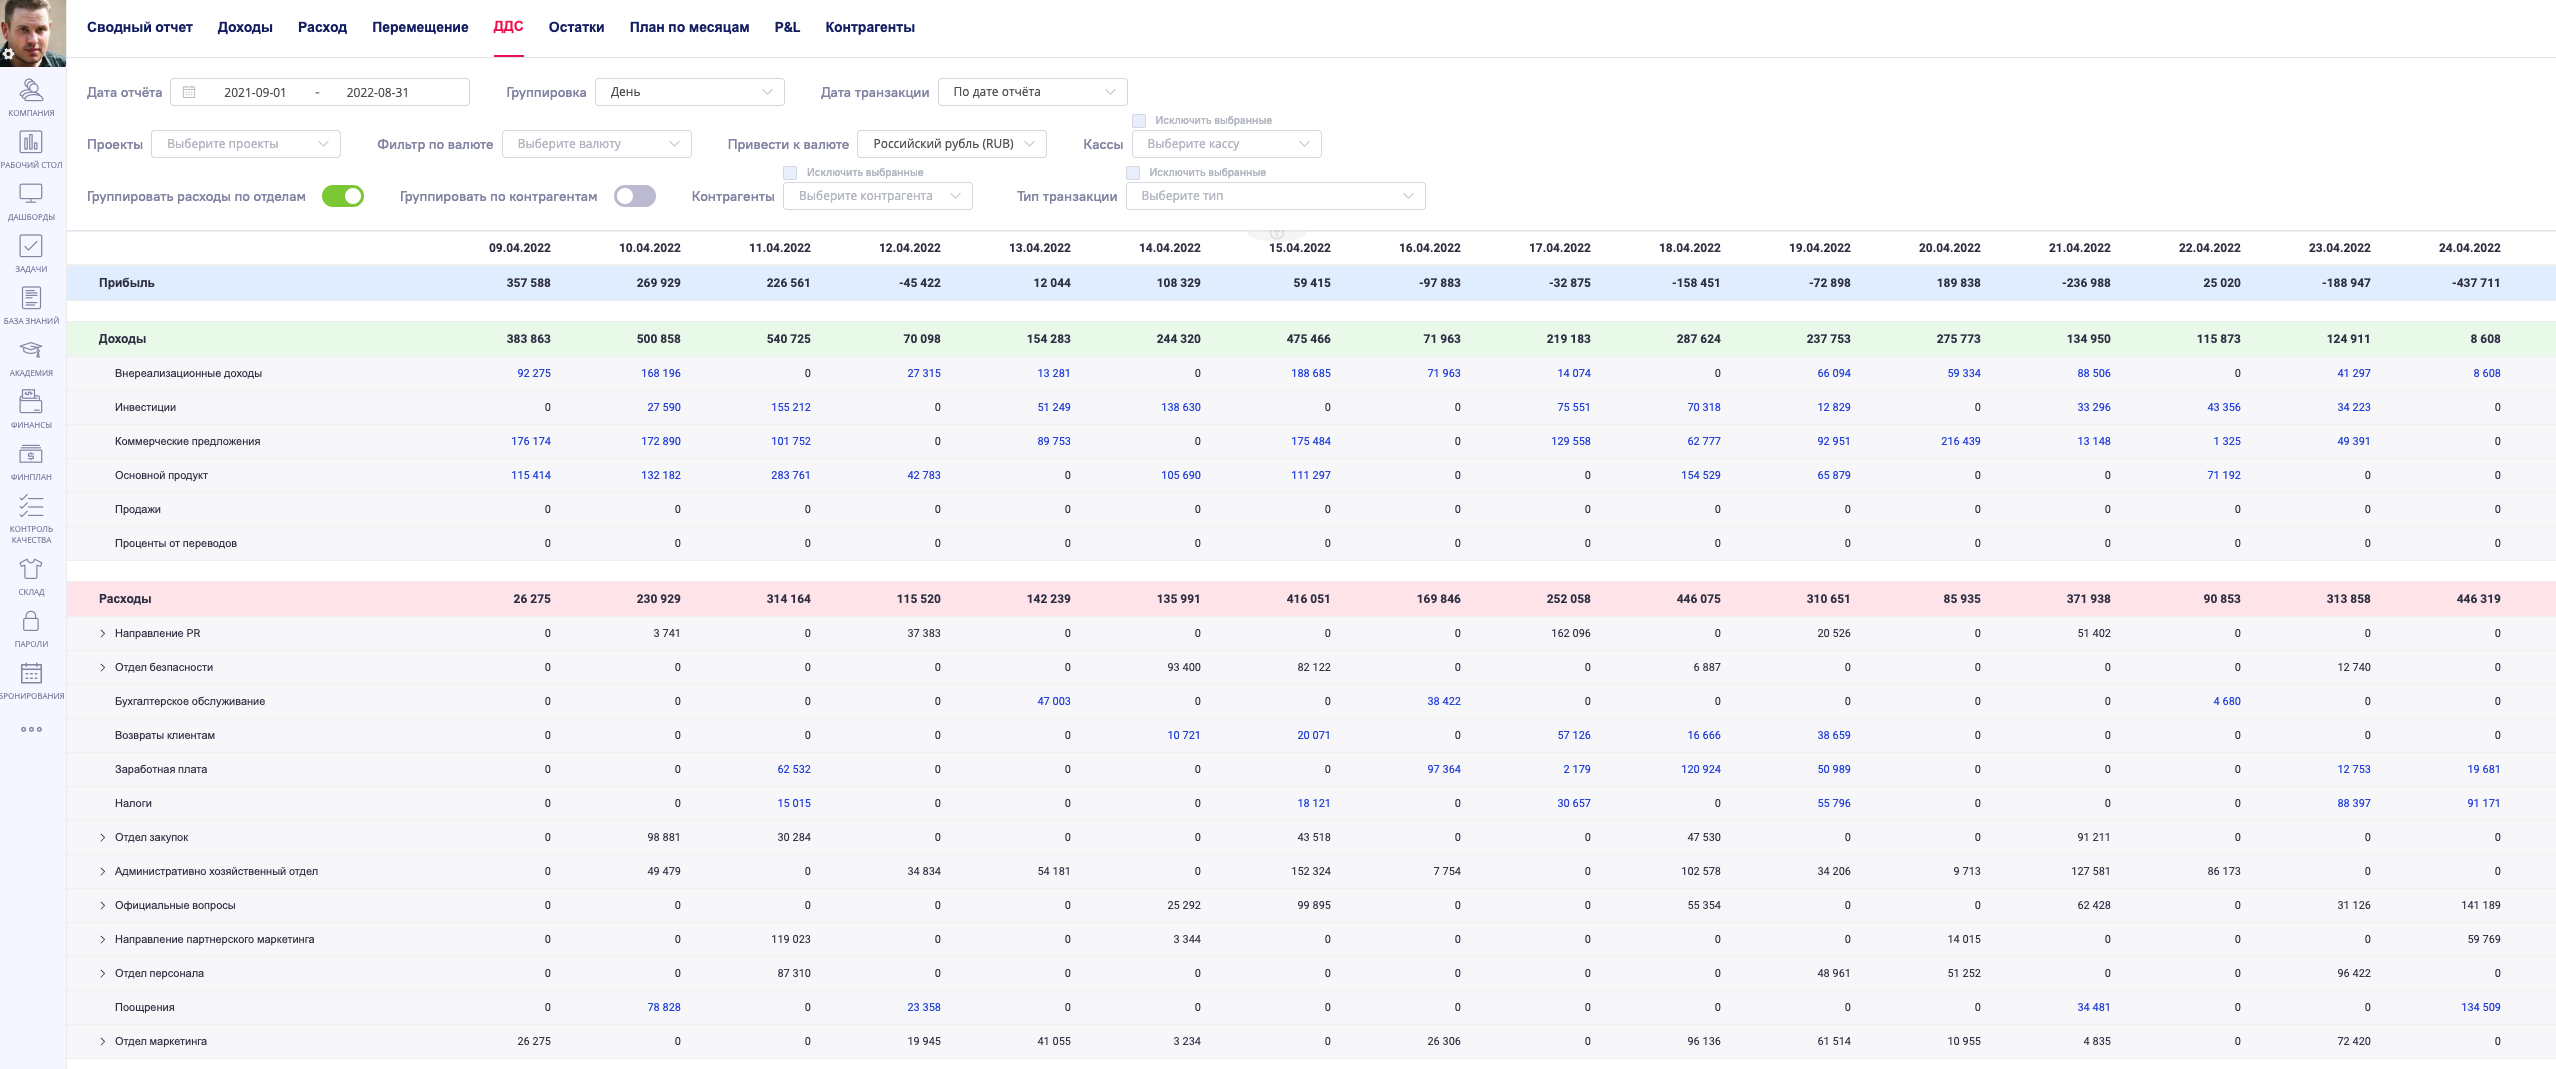
Task: Click the report start date field 2021-09-01
Action: click(255, 92)
